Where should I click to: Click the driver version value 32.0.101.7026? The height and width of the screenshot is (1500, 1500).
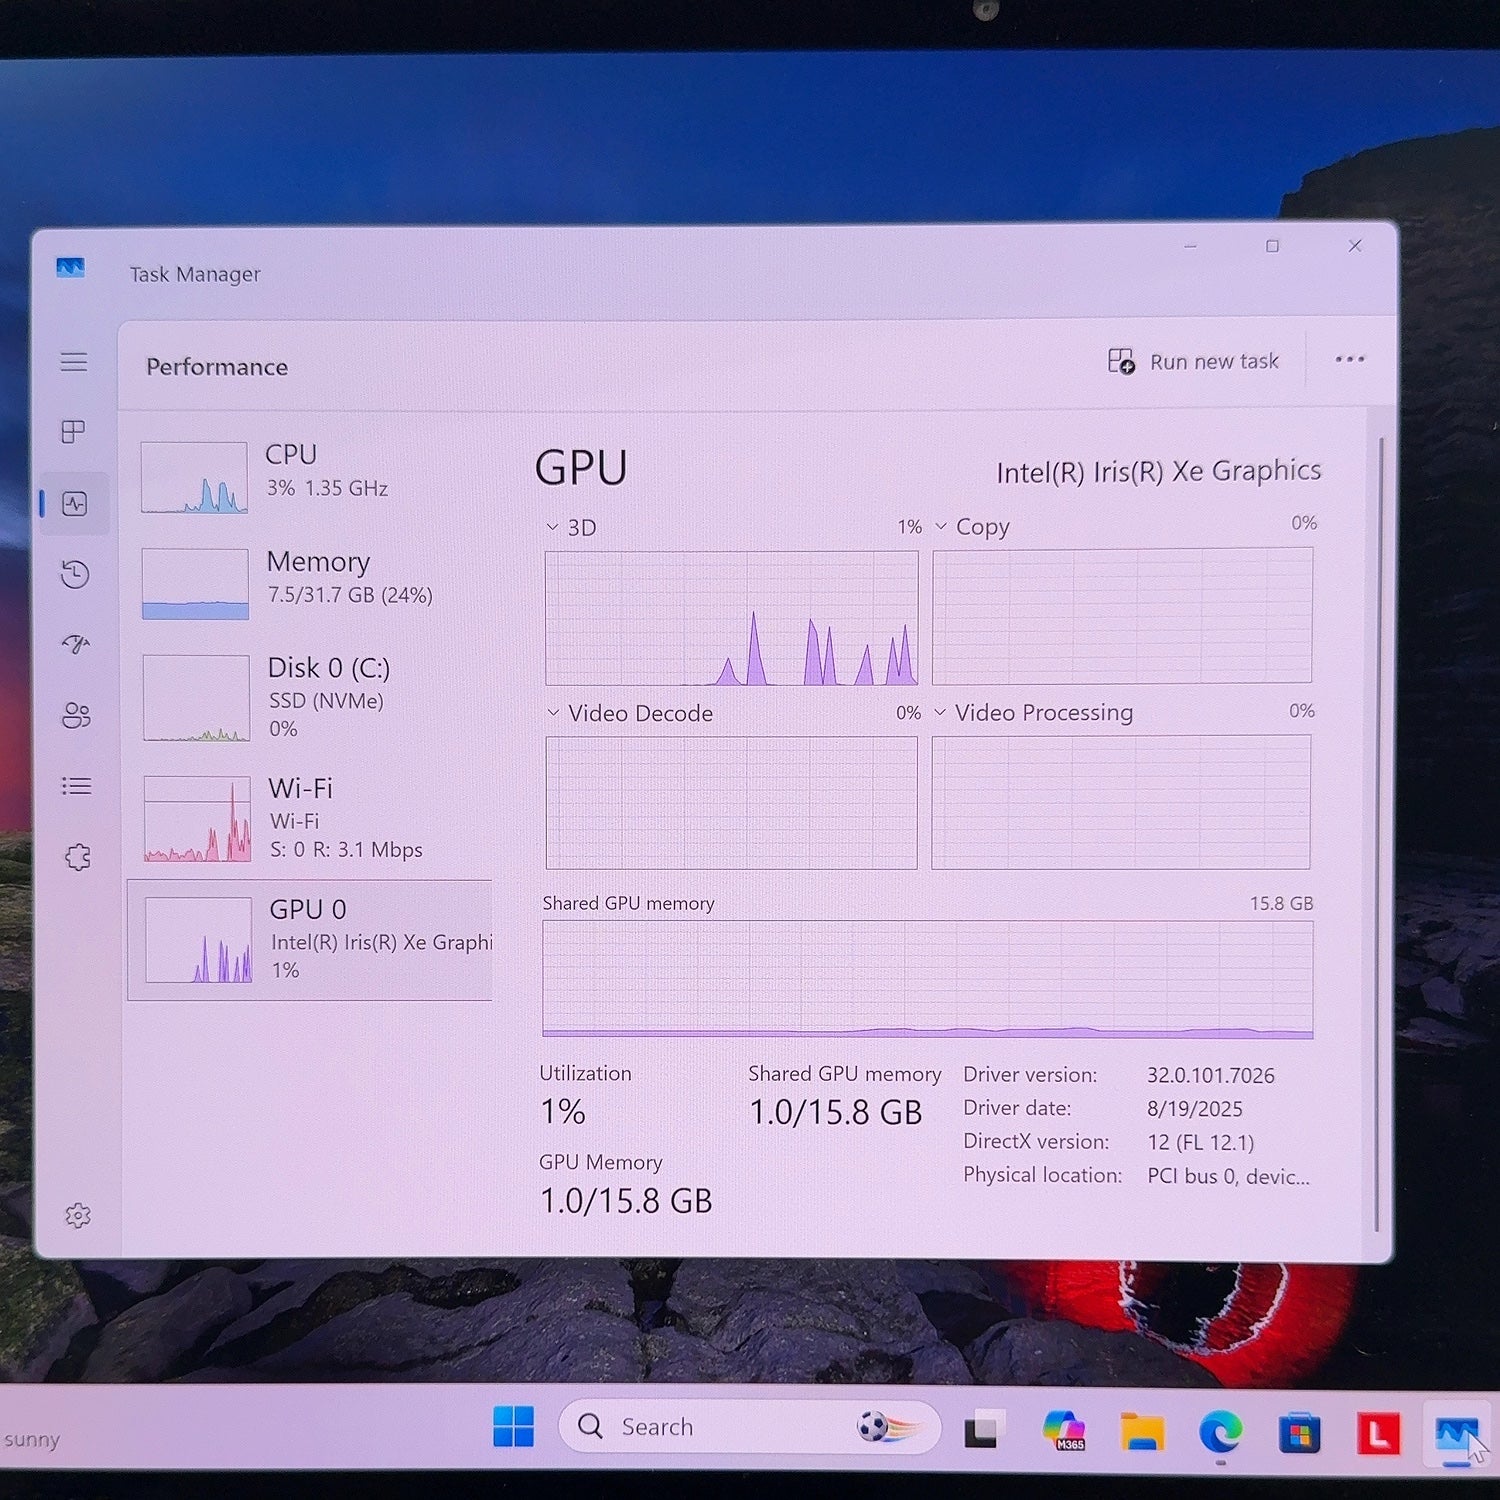tap(1211, 1075)
